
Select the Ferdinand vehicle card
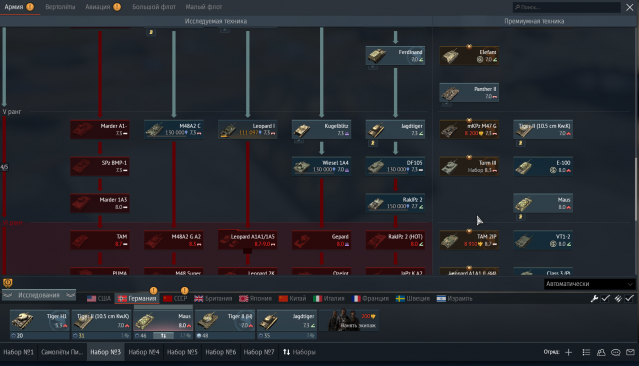395,55
